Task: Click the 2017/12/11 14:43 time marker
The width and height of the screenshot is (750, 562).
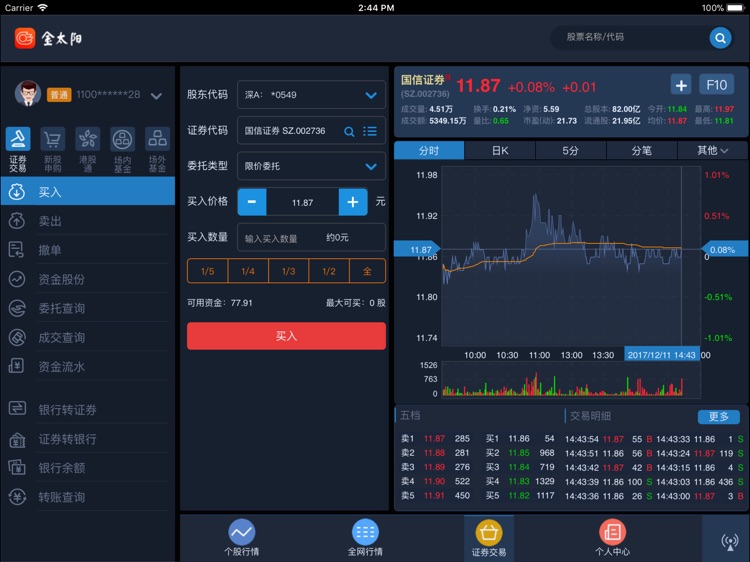Action: [x=662, y=355]
